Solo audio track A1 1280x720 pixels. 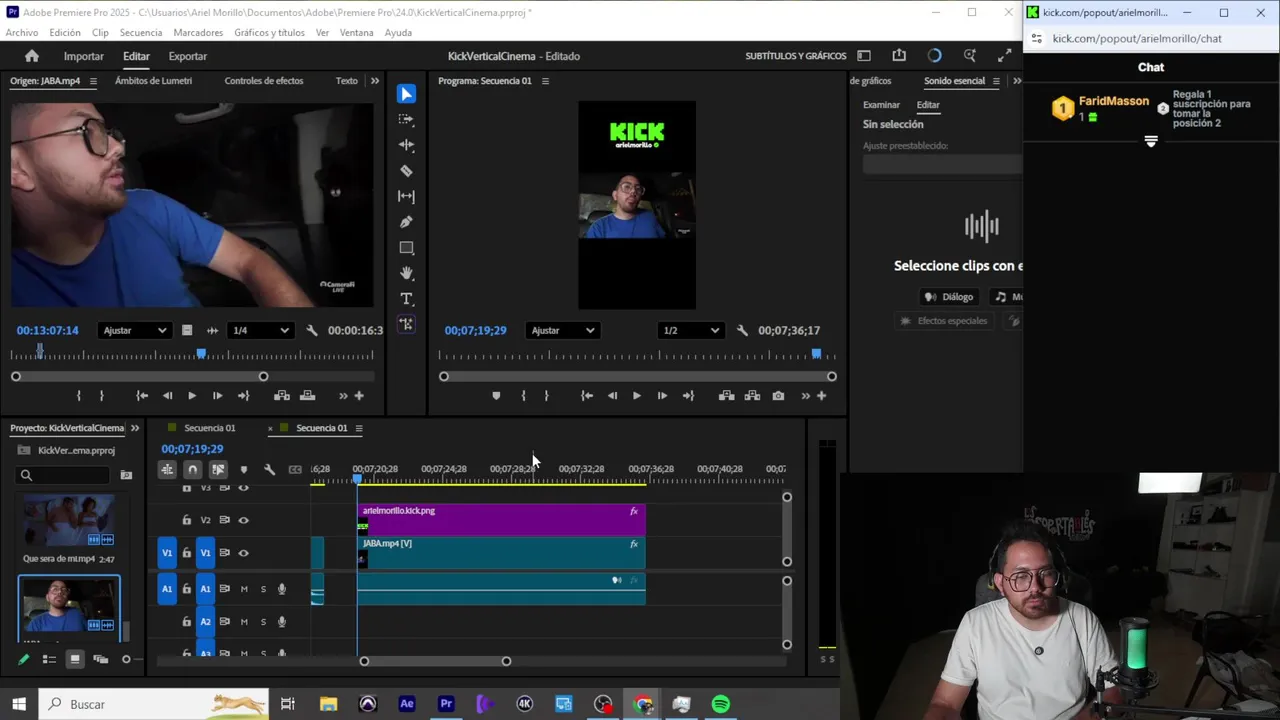click(263, 589)
